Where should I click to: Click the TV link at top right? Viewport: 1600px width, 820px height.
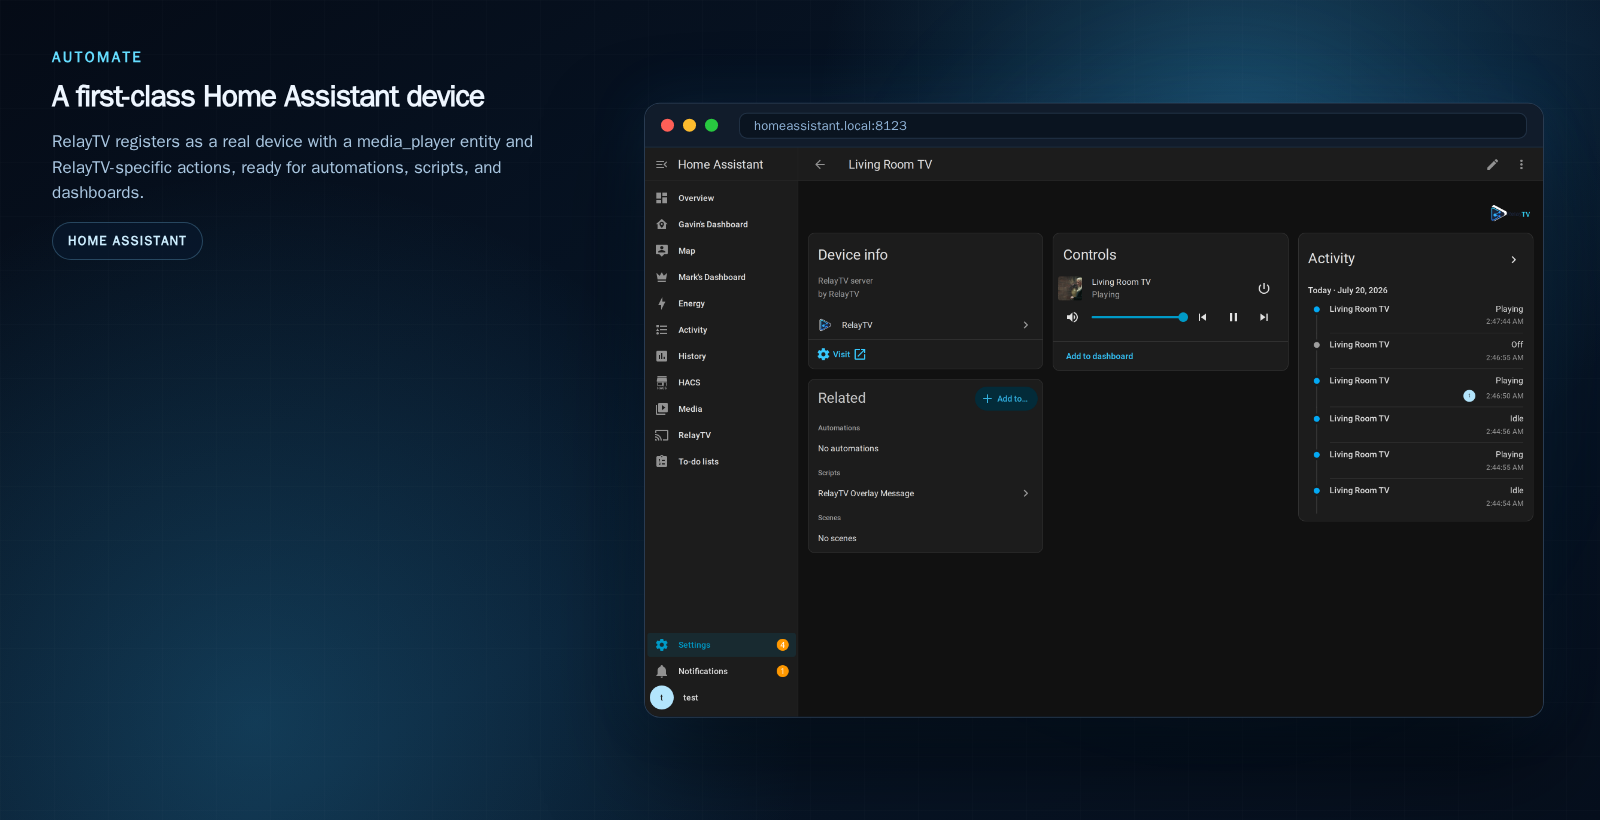click(1526, 214)
